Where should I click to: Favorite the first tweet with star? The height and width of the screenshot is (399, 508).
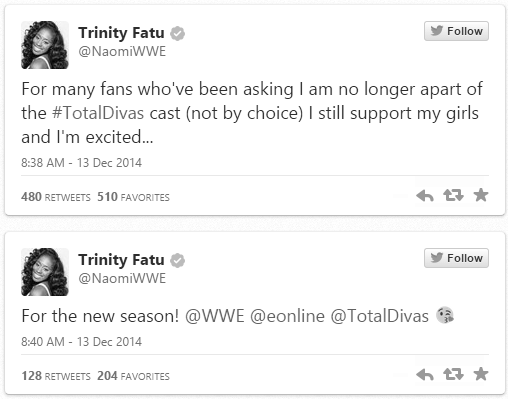[x=481, y=195]
